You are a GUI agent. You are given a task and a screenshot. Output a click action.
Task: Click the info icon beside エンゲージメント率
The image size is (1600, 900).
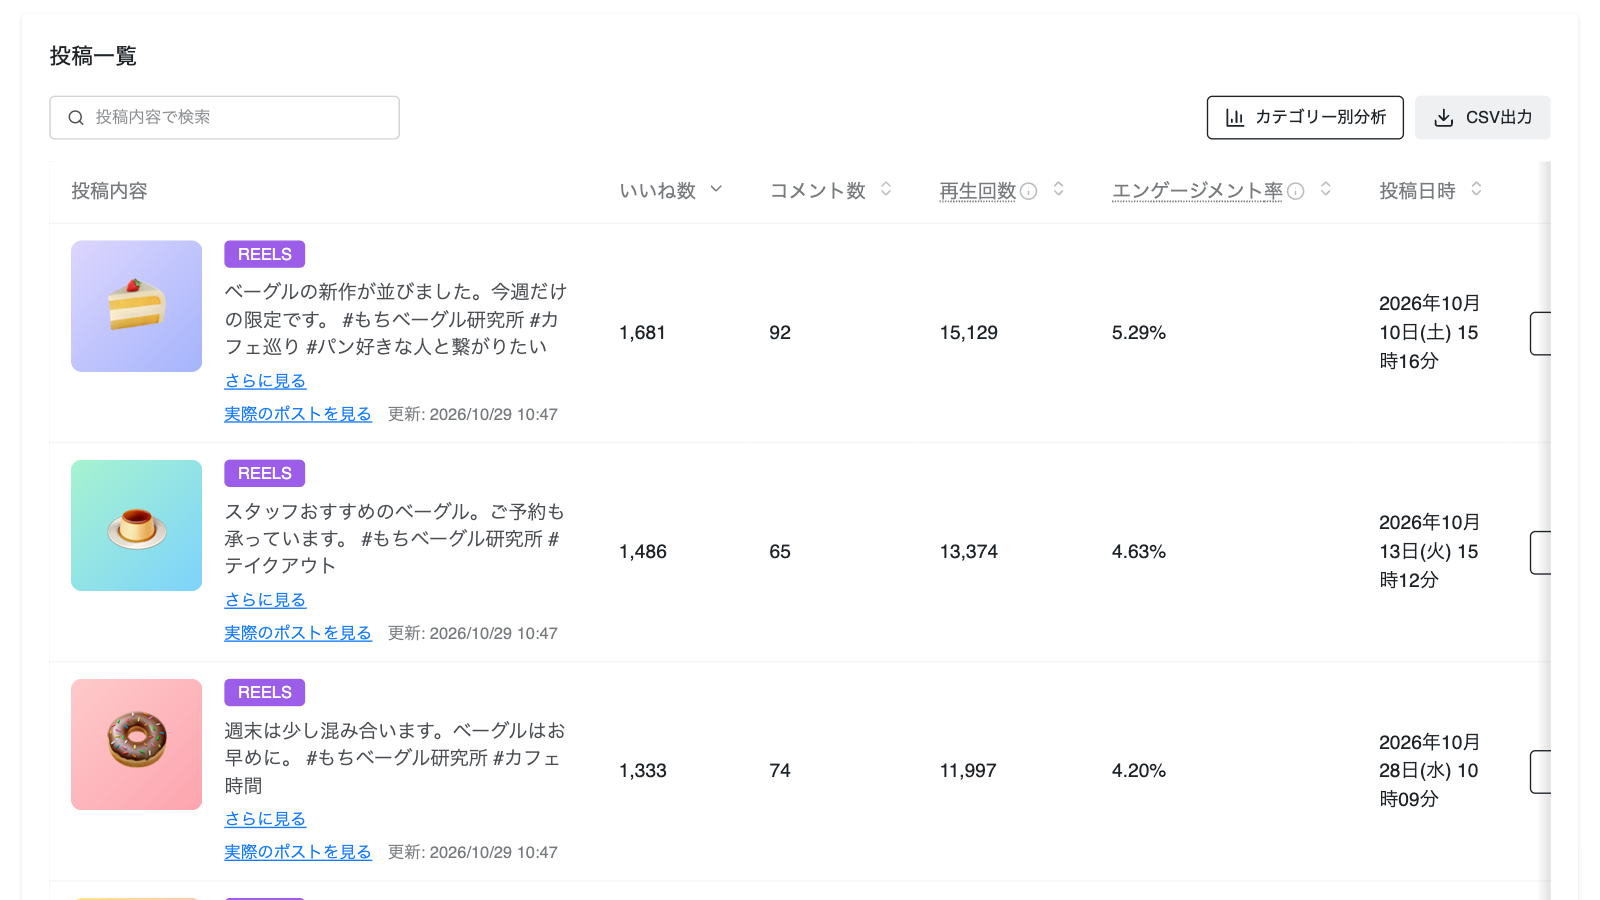(1295, 191)
